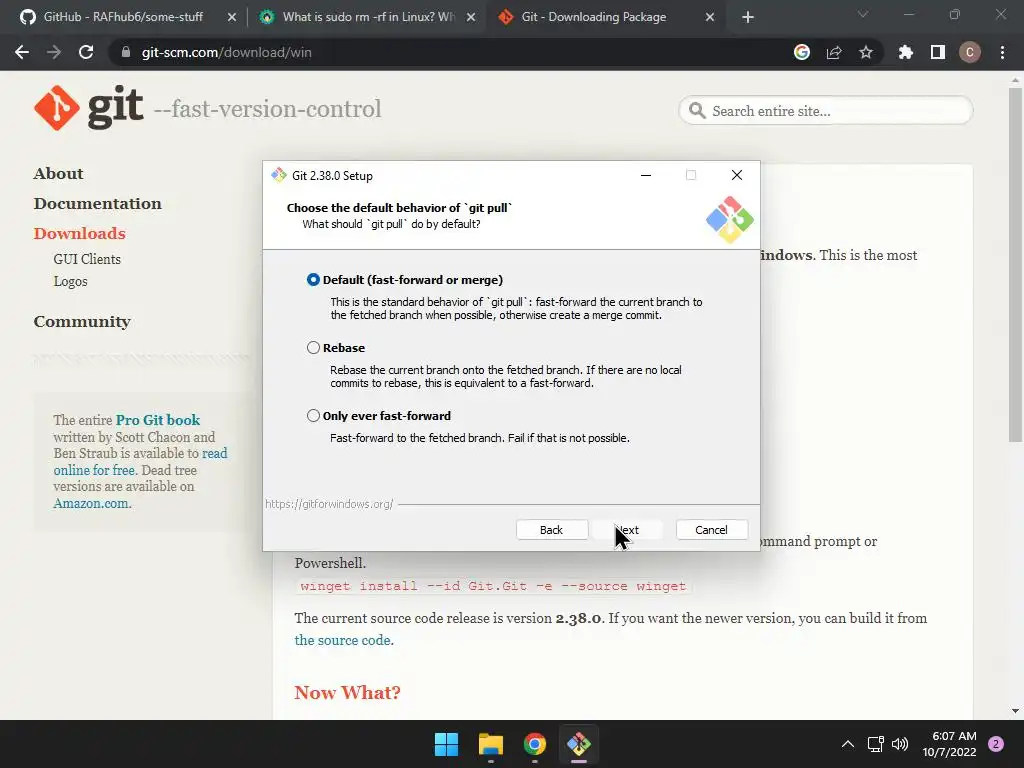1024x768 pixels.
Task: Show hidden system tray icons
Action: point(848,744)
